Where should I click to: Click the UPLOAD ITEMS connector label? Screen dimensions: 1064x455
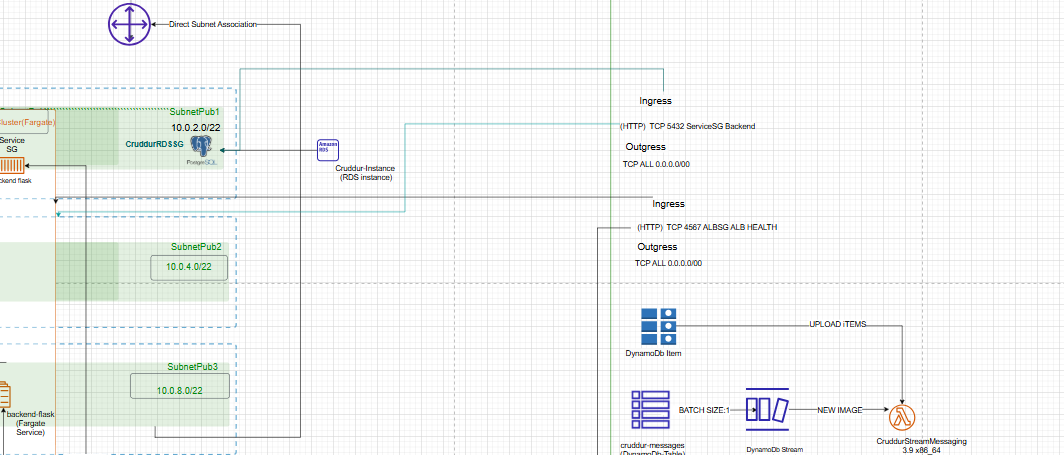coord(838,325)
